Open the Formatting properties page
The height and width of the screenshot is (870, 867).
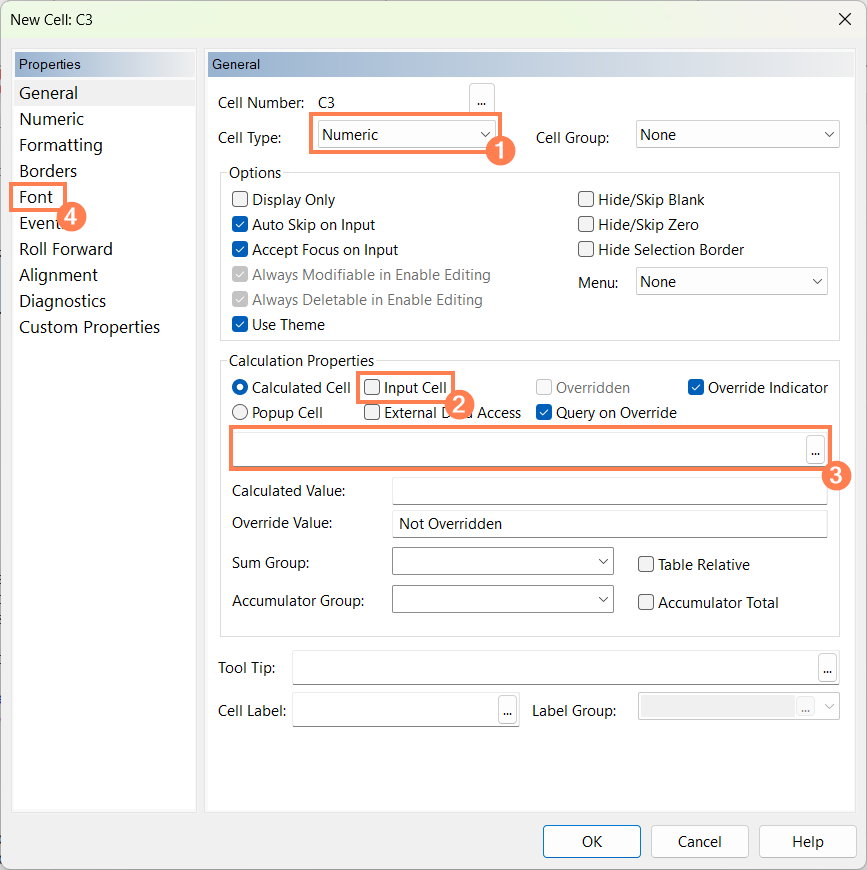(61, 145)
